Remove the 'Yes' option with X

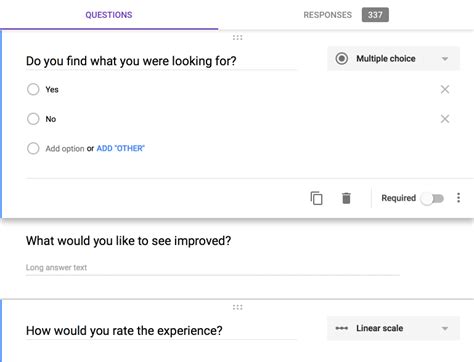click(x=445, y=89)
